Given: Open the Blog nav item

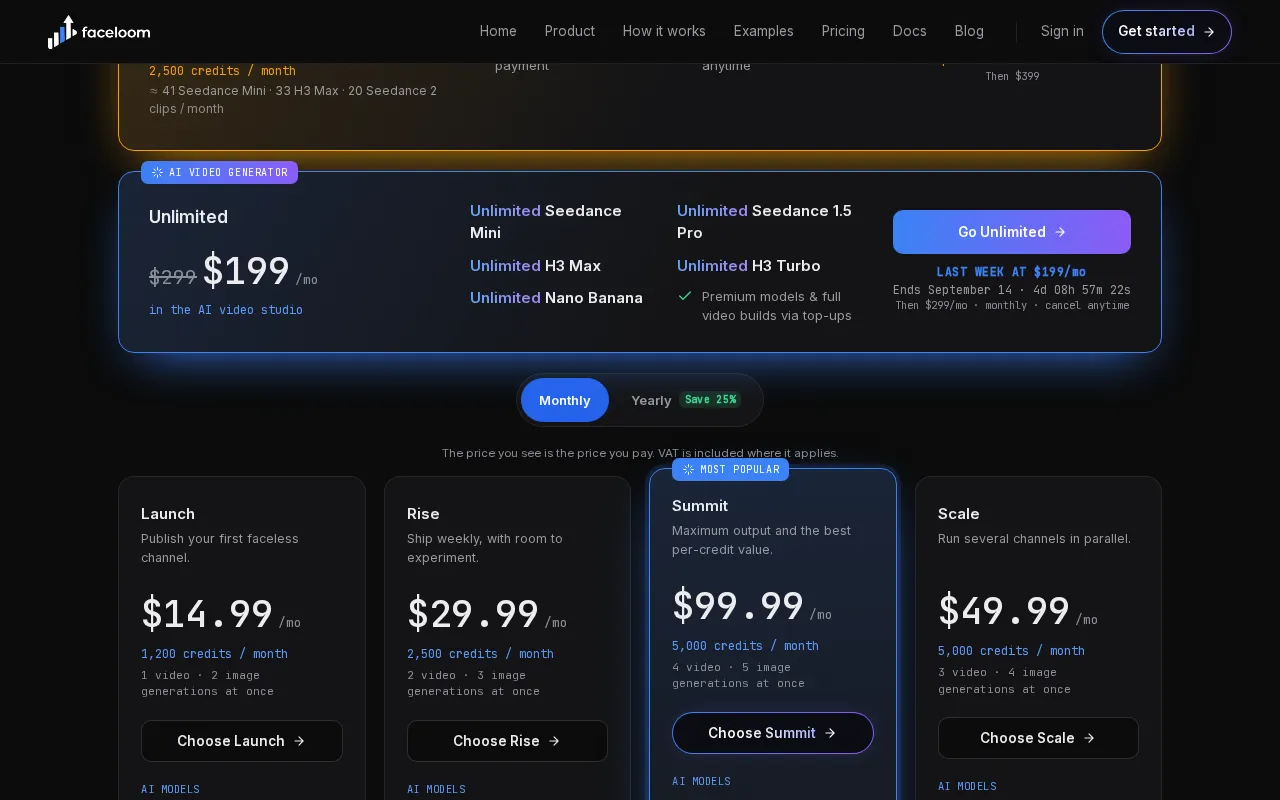Looking at the screenshot, I should point(969,31).
